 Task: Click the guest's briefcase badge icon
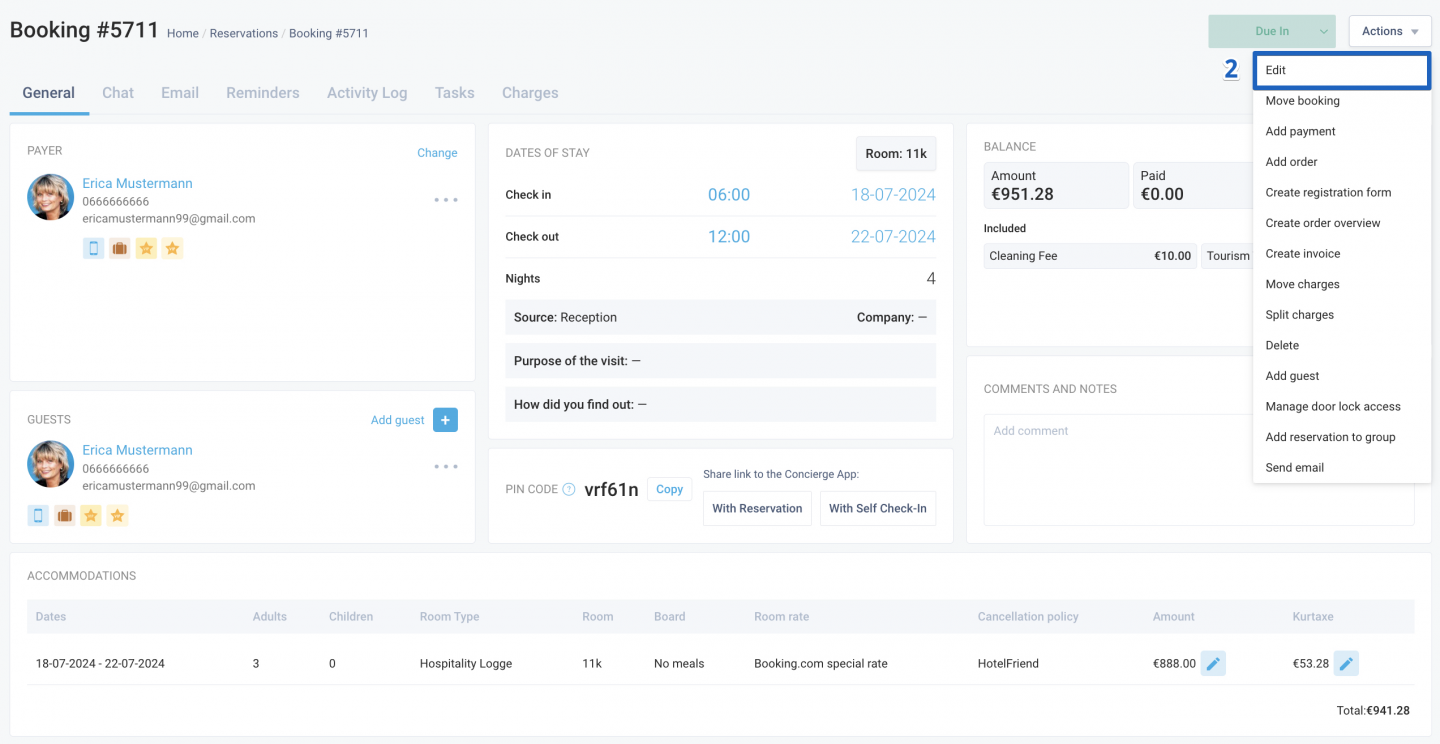pos(65,516)
